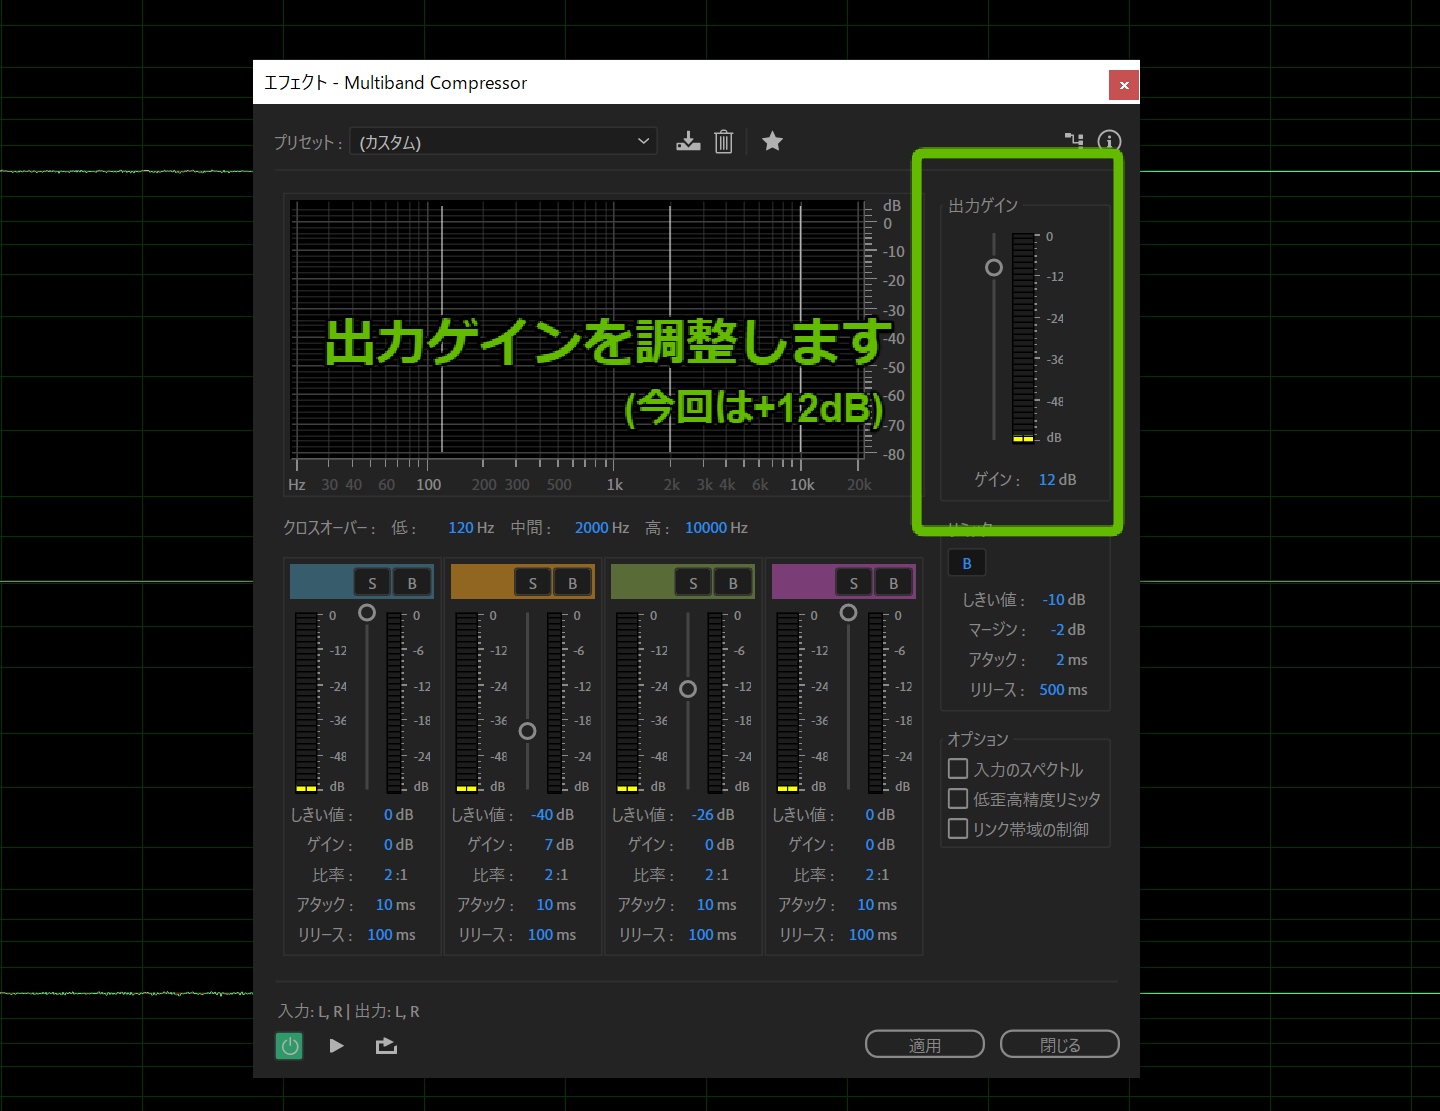Adjust the 出力ゲイン output gain slider
Screen dimensions: 1440x1111
[x=993, y=267]
